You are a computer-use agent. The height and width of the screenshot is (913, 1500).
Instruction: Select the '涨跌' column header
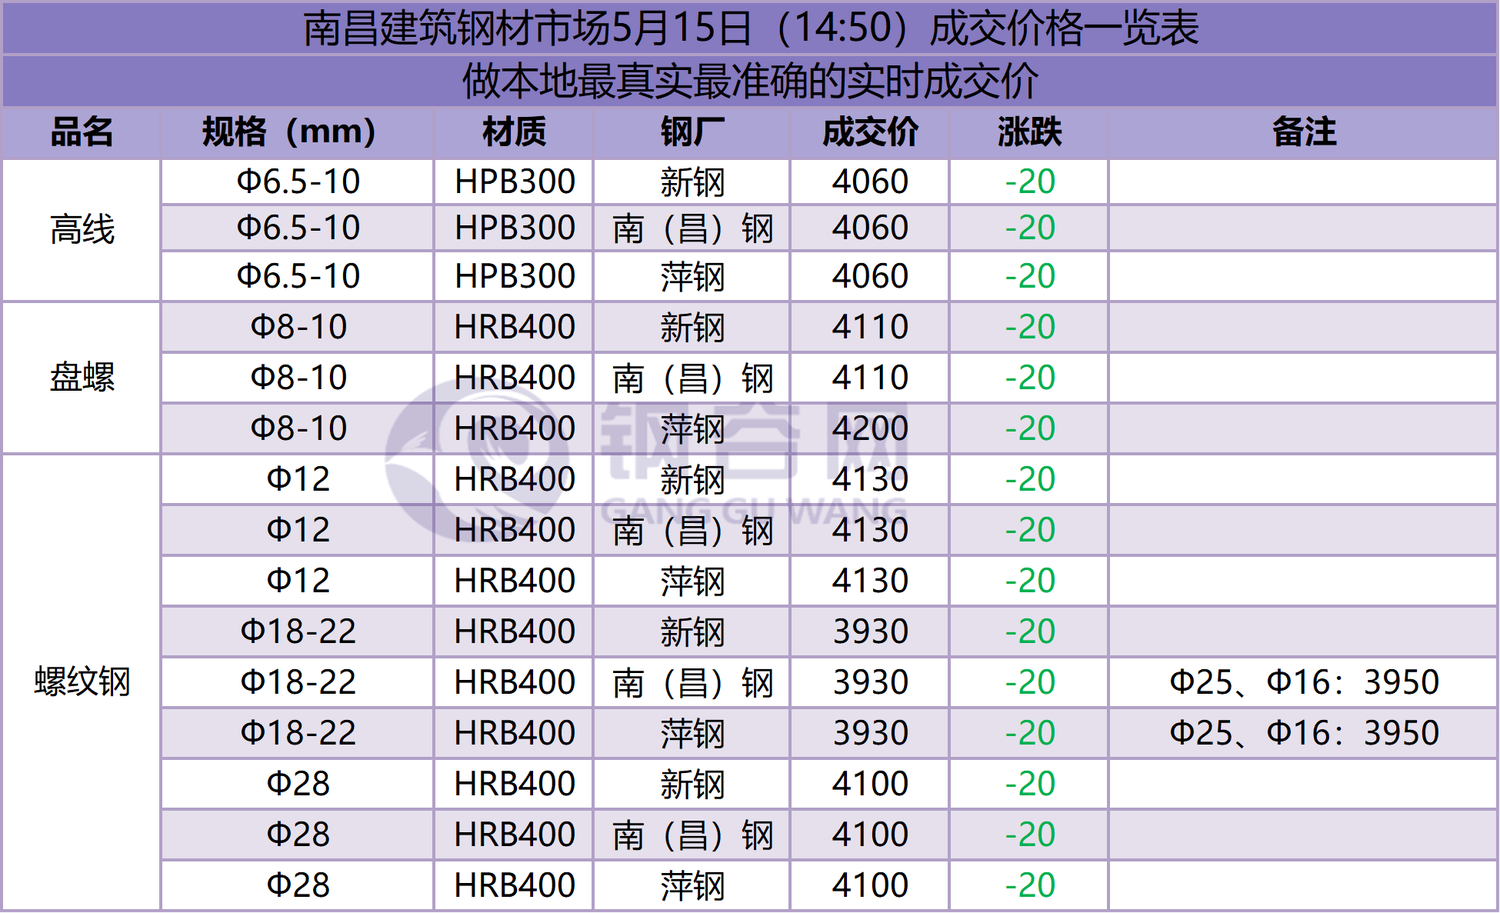[x=1029, y=132]
